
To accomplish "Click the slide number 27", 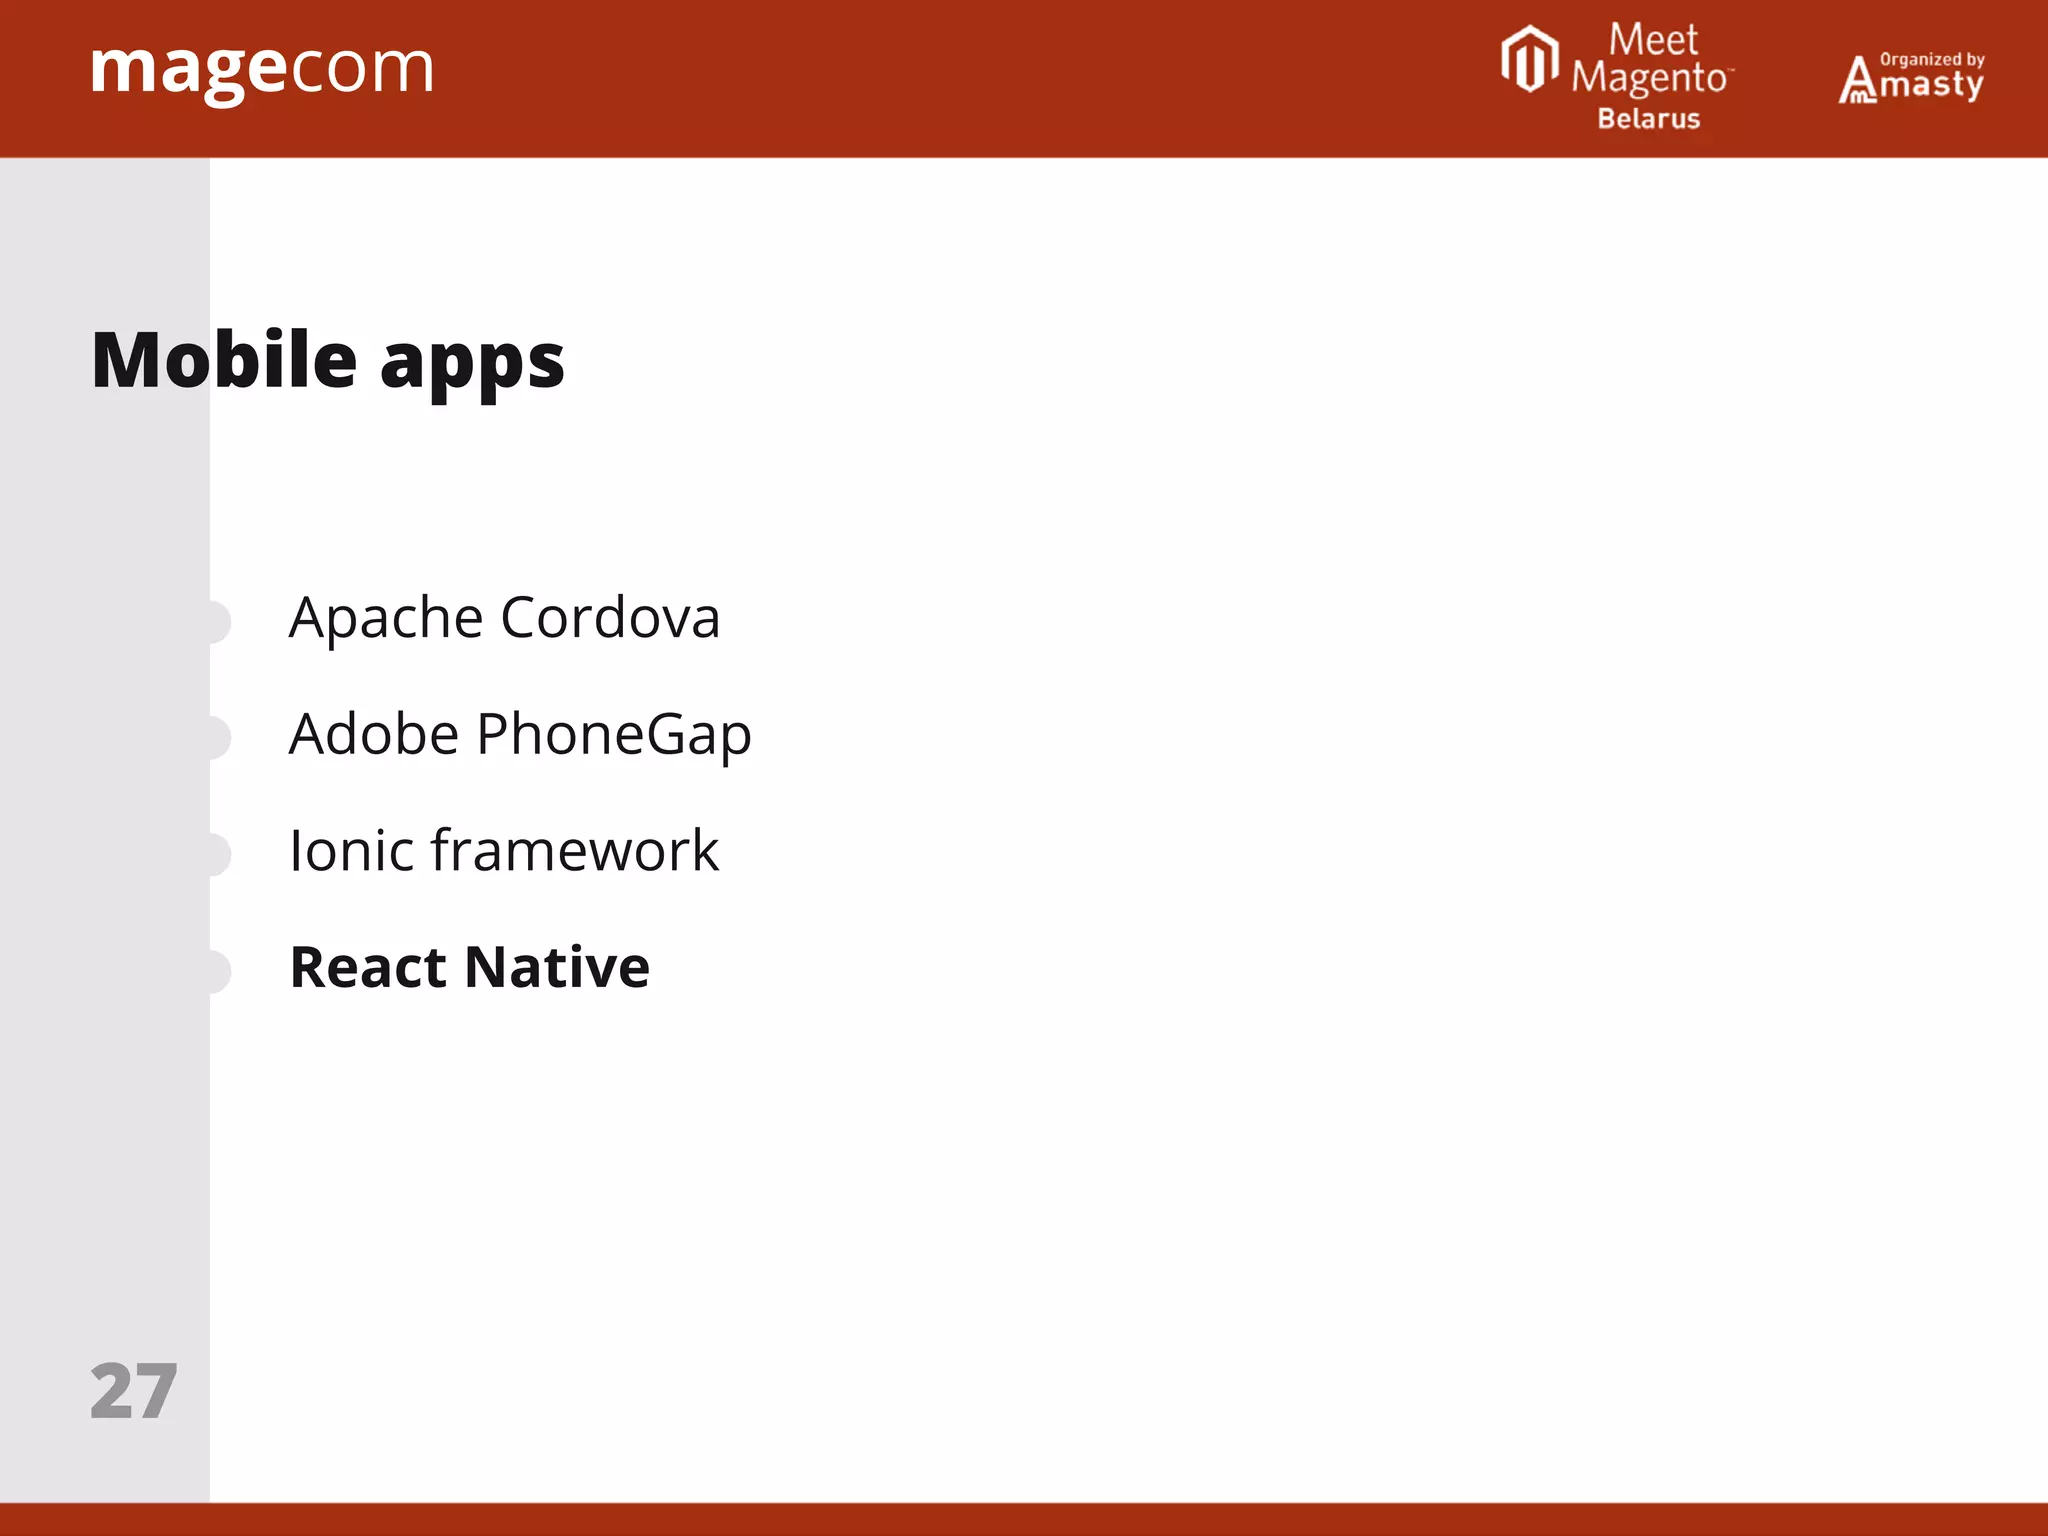I will pos(134,1391).
